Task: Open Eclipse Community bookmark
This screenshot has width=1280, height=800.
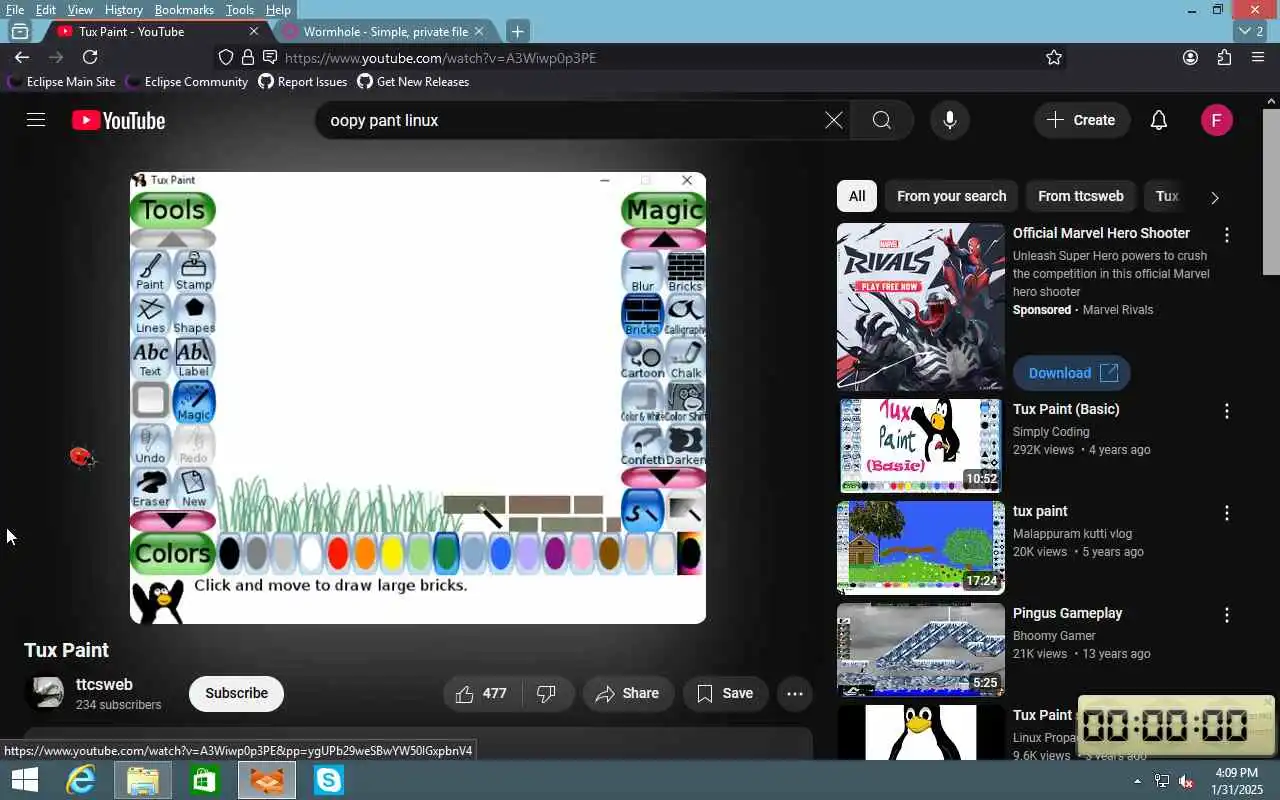Action: click(x=187, y=82)
